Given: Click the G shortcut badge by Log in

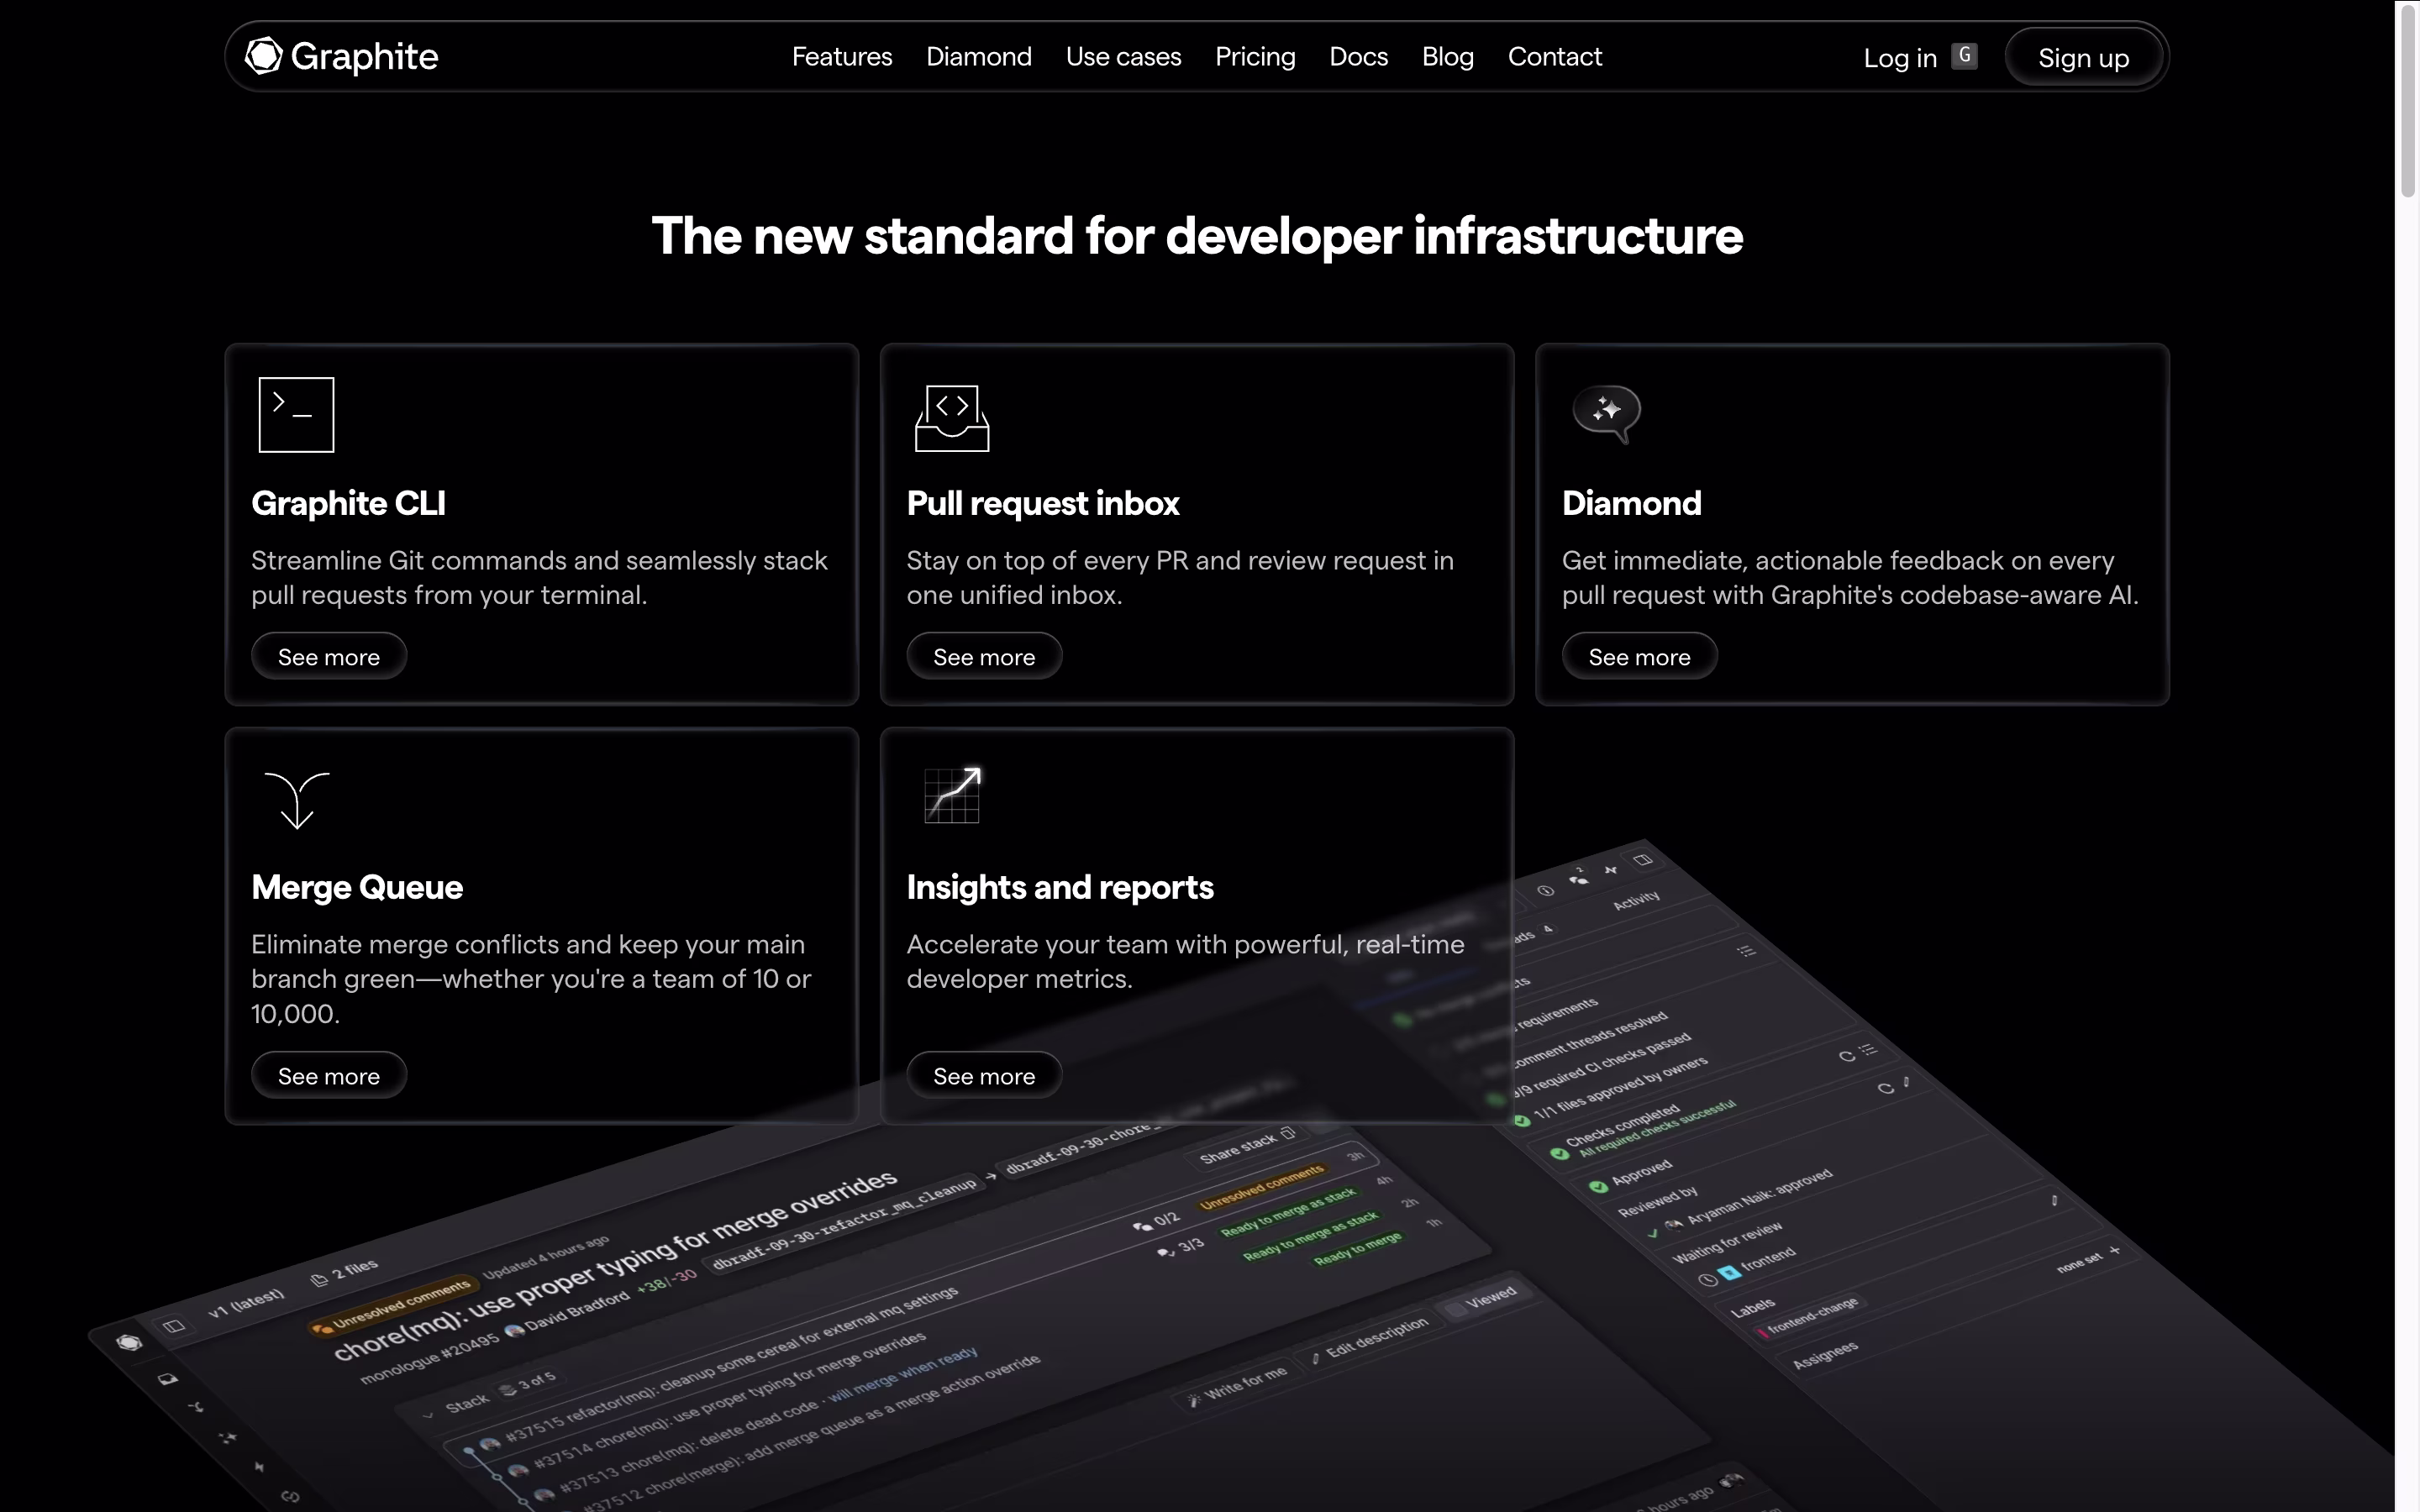Looking at the screenshot, I should (1964, 55).
